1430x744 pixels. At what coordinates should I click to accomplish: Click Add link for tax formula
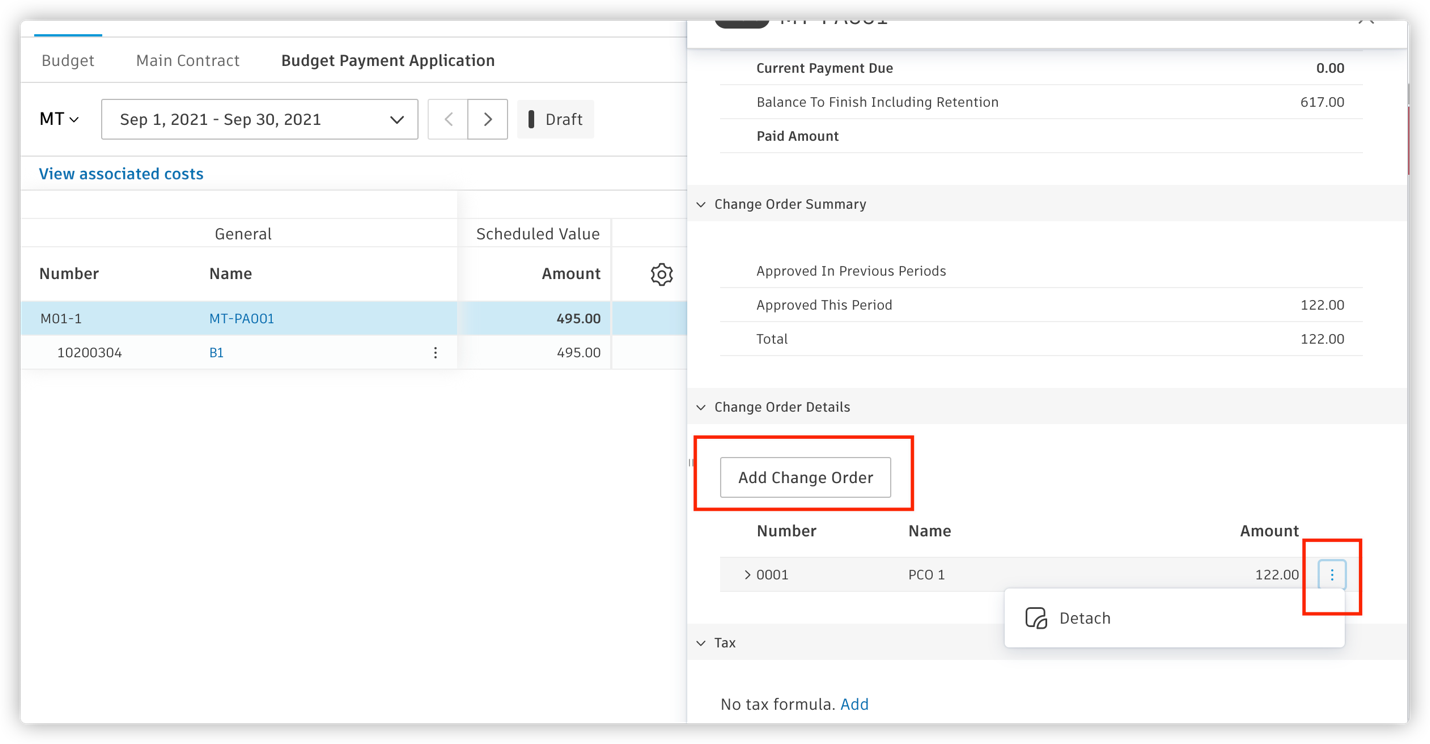854,704
